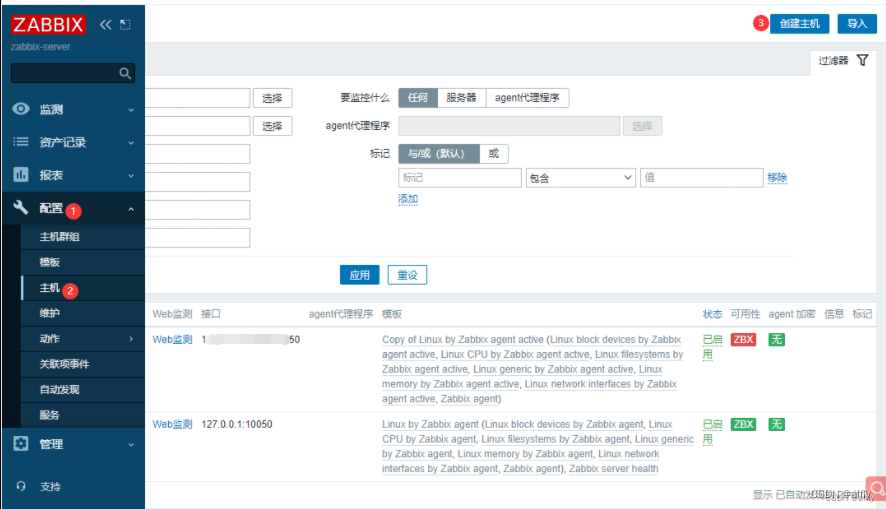Click 已启用 status of 127.0.0.1 host
The width and height of the screenshot is (886, 509).
coord(712,432)
